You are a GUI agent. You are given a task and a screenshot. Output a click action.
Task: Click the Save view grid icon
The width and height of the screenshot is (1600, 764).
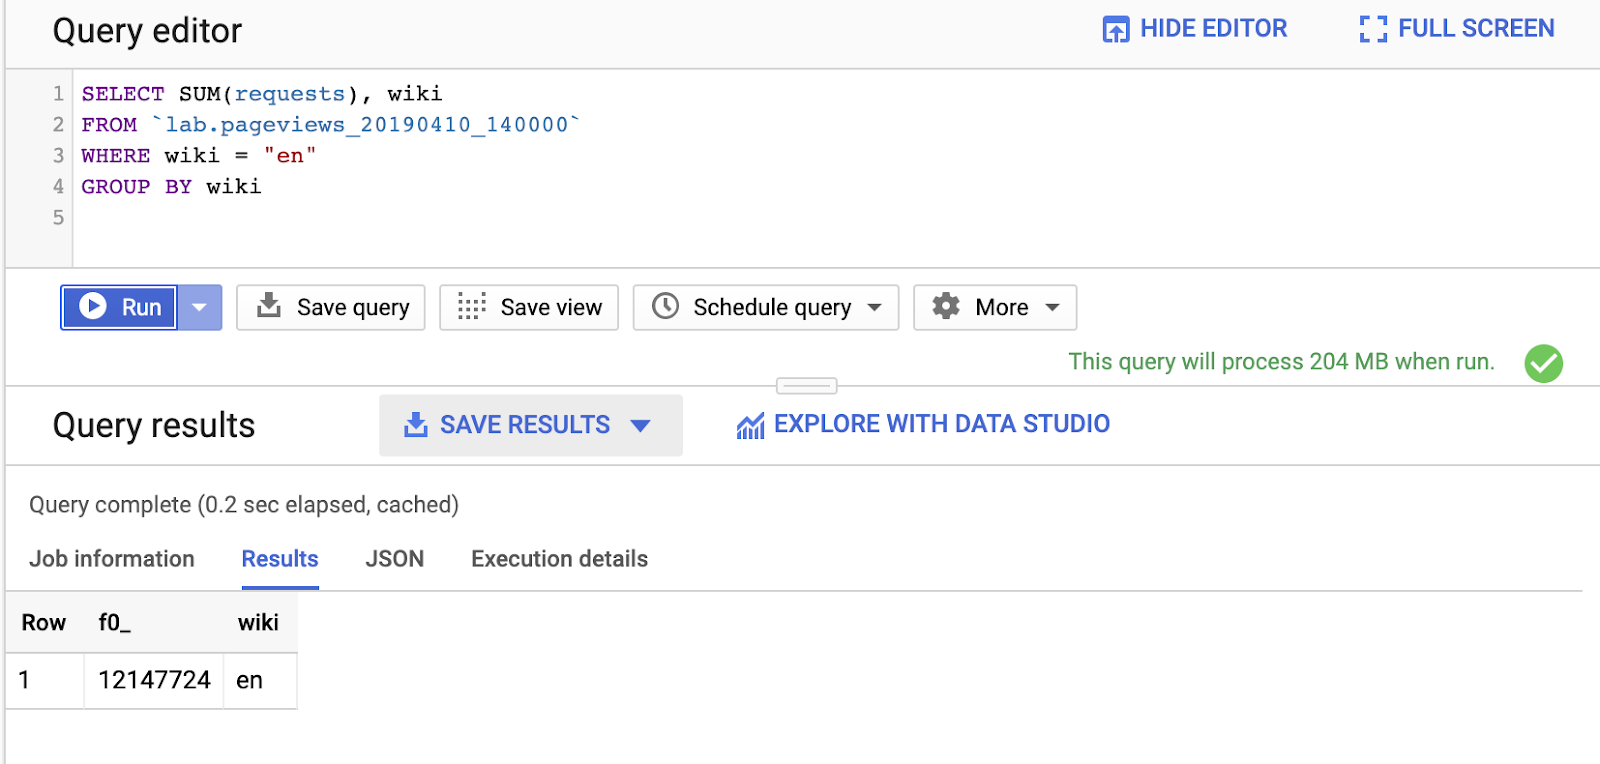(x=471, y=306)
